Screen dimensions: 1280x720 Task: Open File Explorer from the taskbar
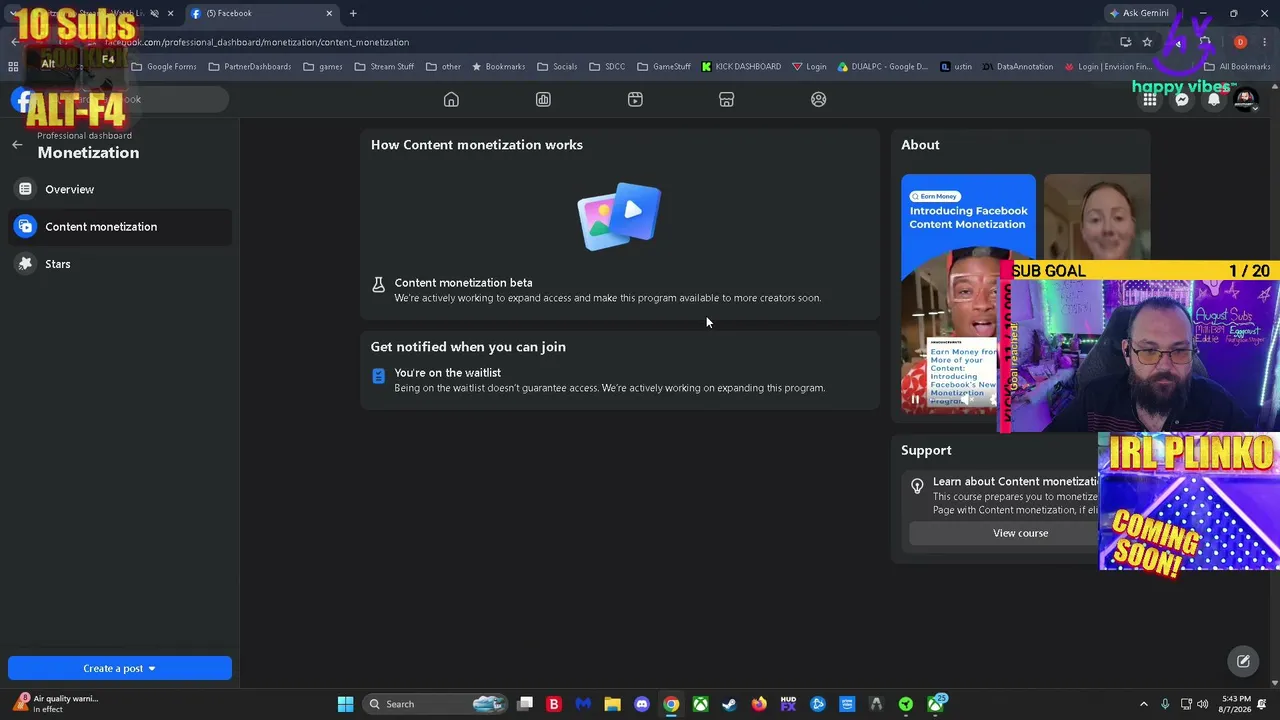point(612,704)
